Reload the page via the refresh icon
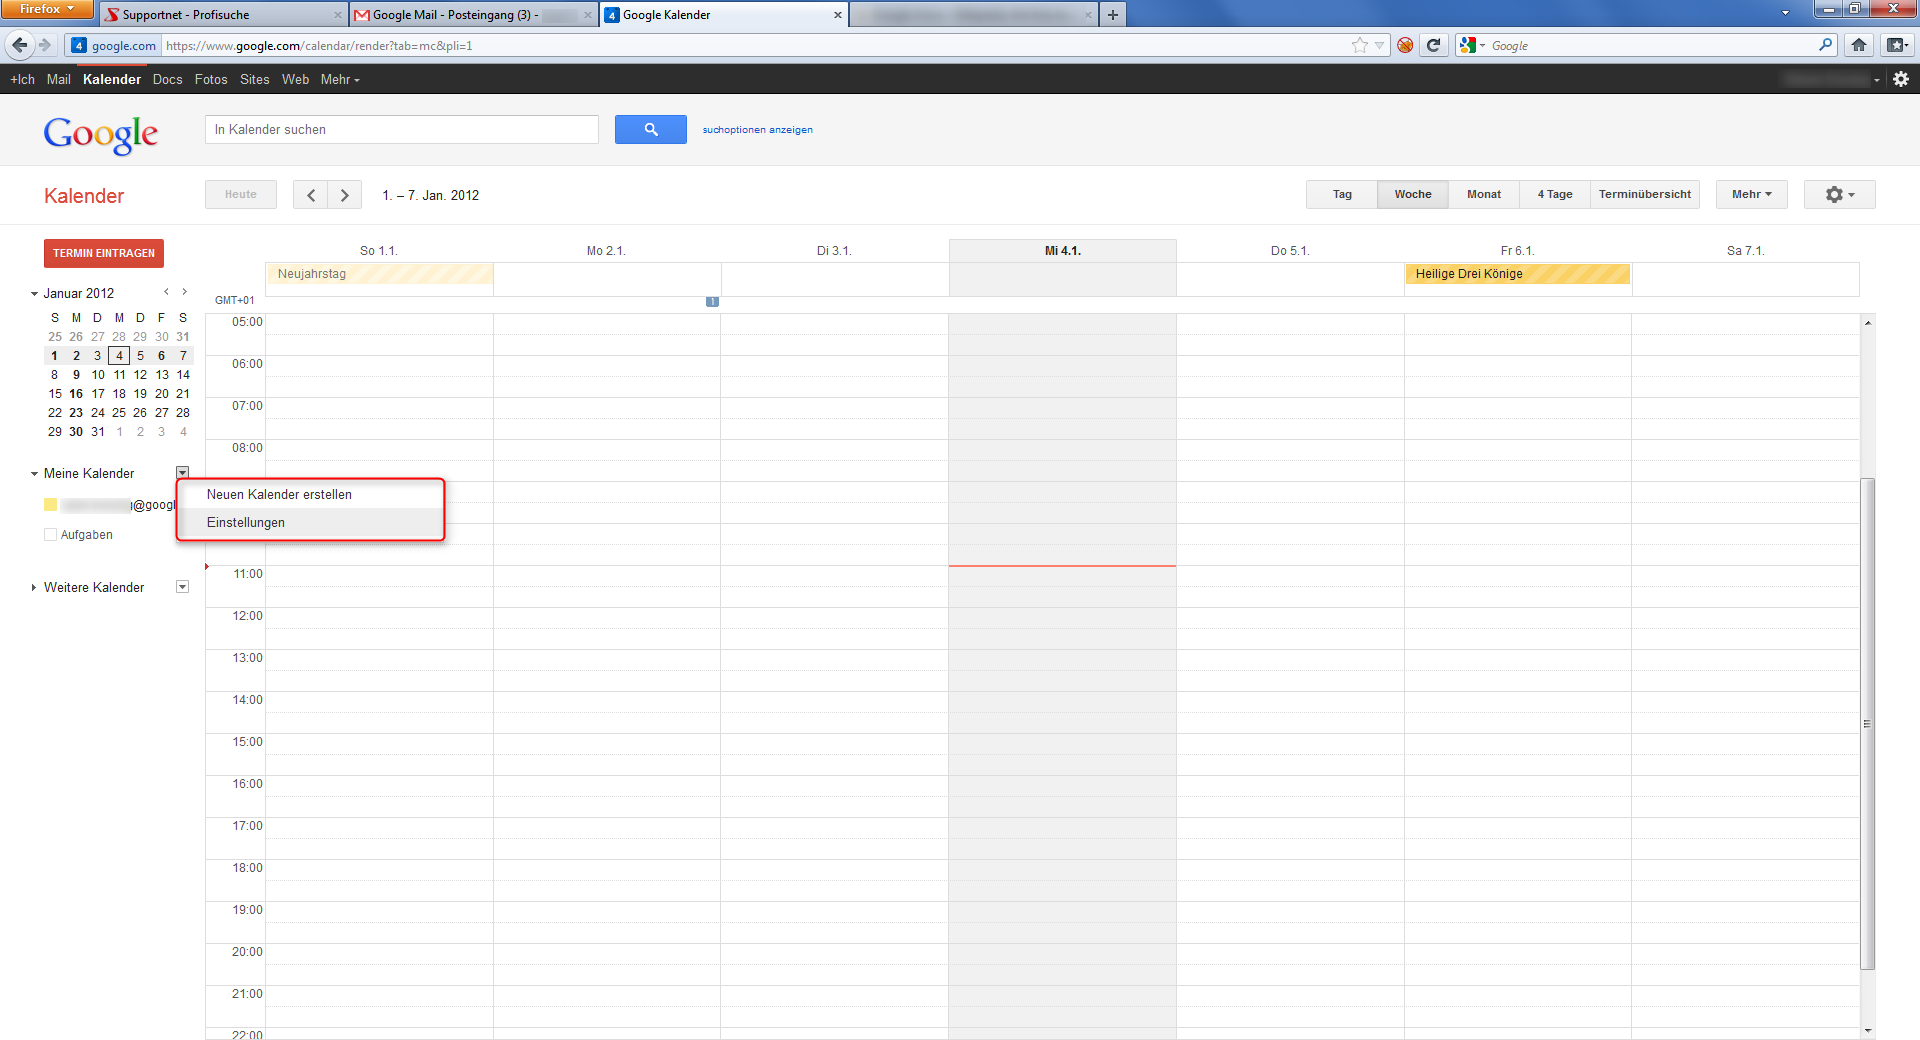This screenshot has width=1920, height=1040. pos(1434,45)
